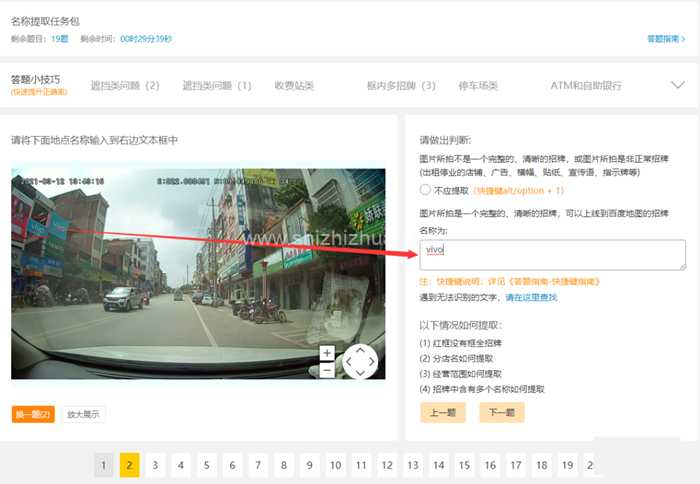
Task: Go to question 16 in pagination
Action: pyautogui.click(x=490, y=465)
